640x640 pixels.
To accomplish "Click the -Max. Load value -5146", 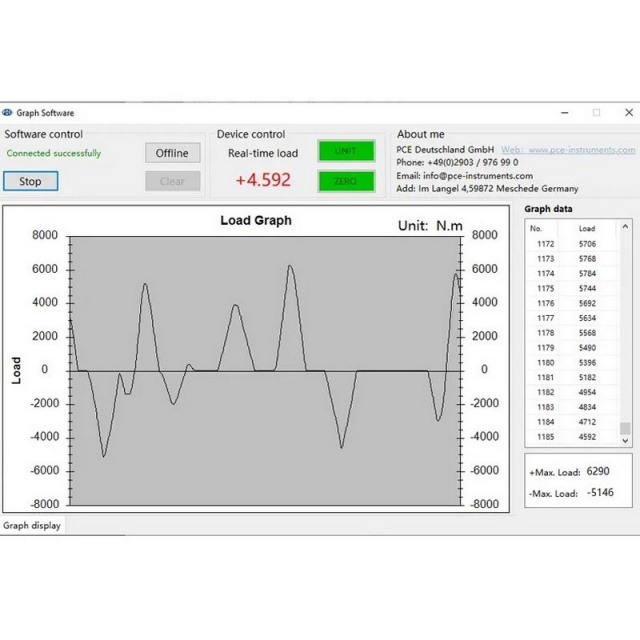I will click(x=600, y=492).
